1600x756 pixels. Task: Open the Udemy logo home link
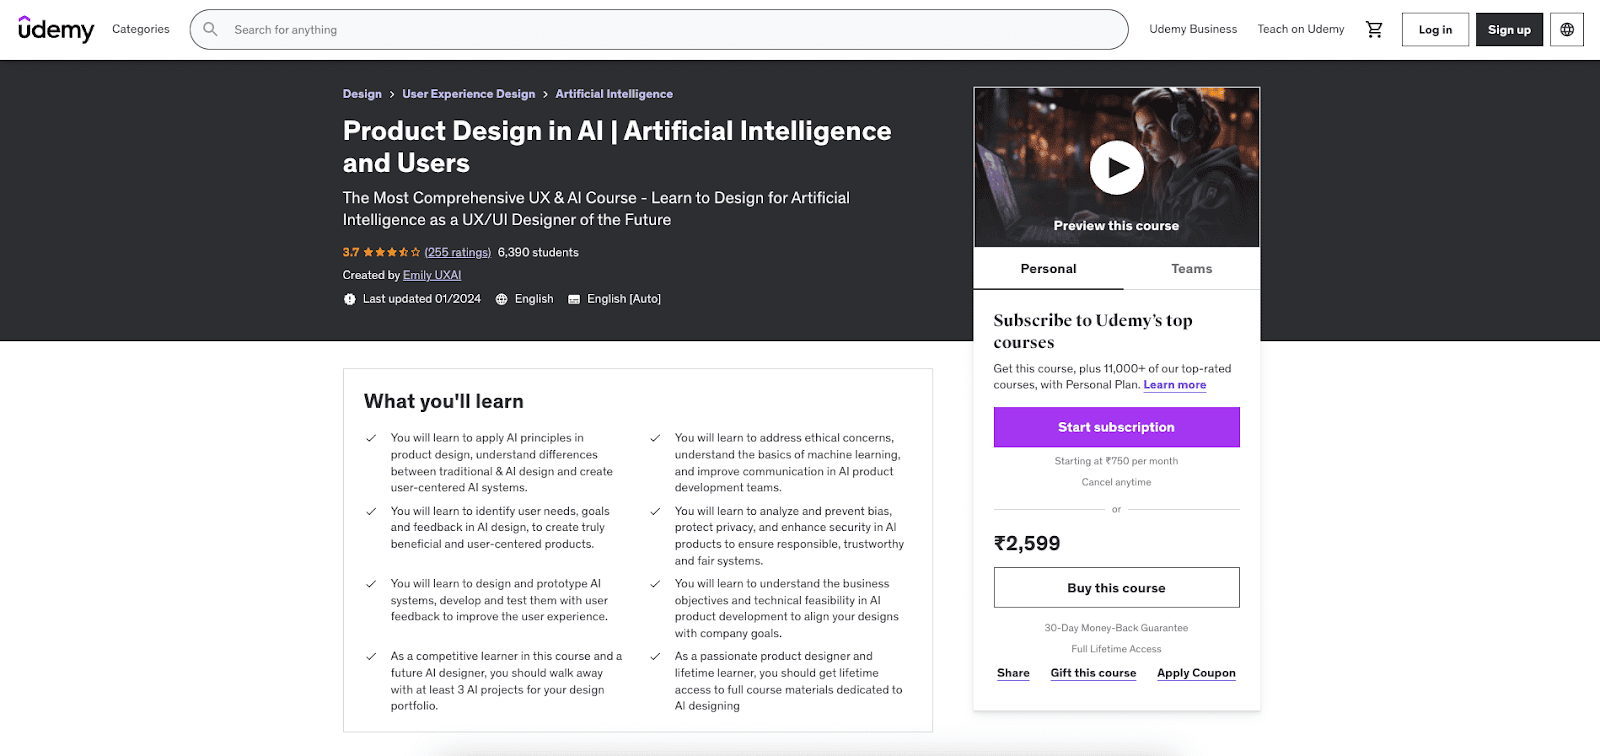tap(56, 29)
